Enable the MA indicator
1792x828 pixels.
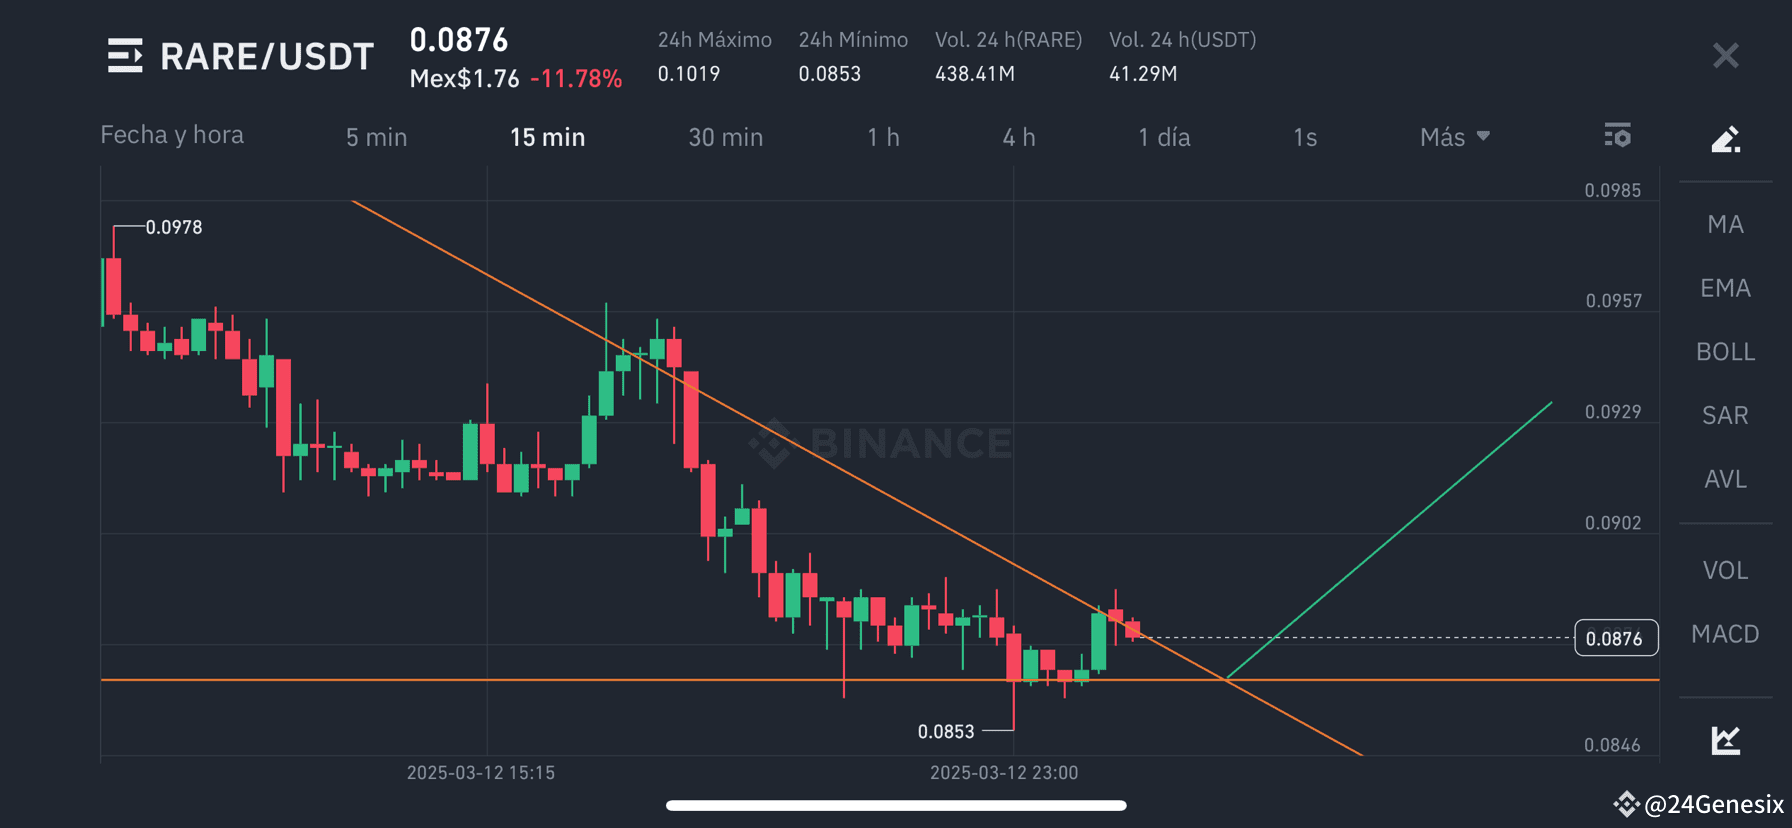(x=1725, y=224)
